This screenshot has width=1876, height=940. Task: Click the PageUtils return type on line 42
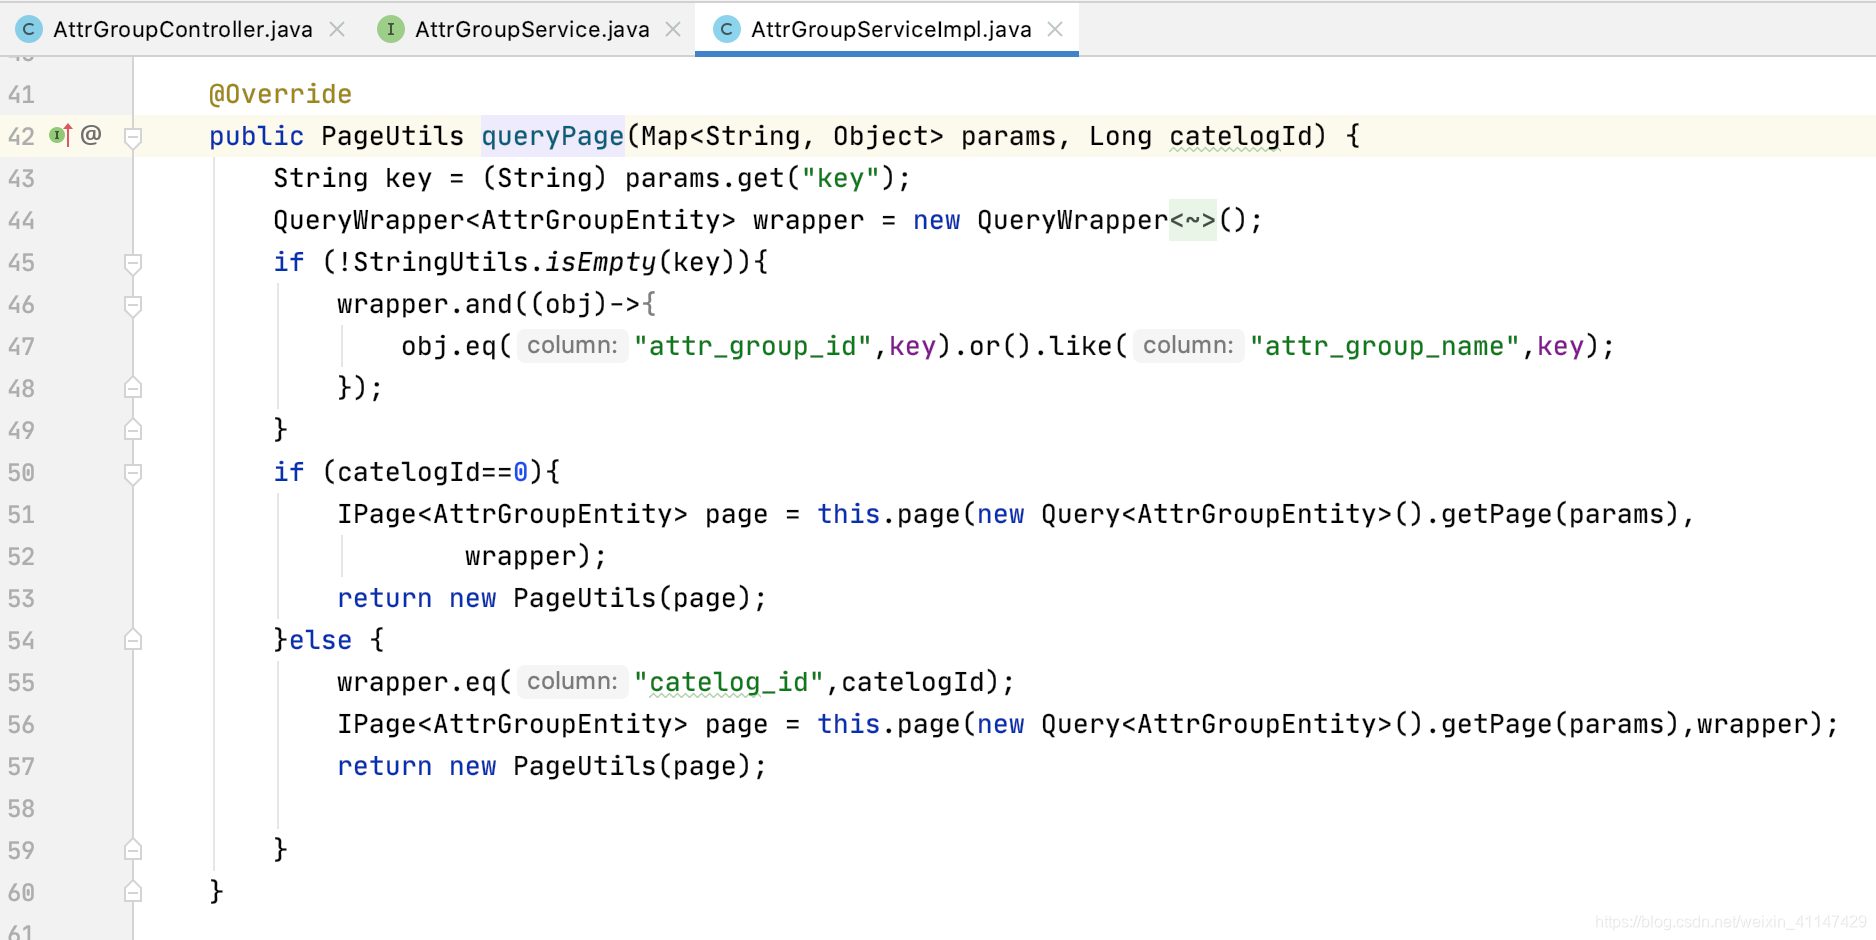(x=393, y=136)
